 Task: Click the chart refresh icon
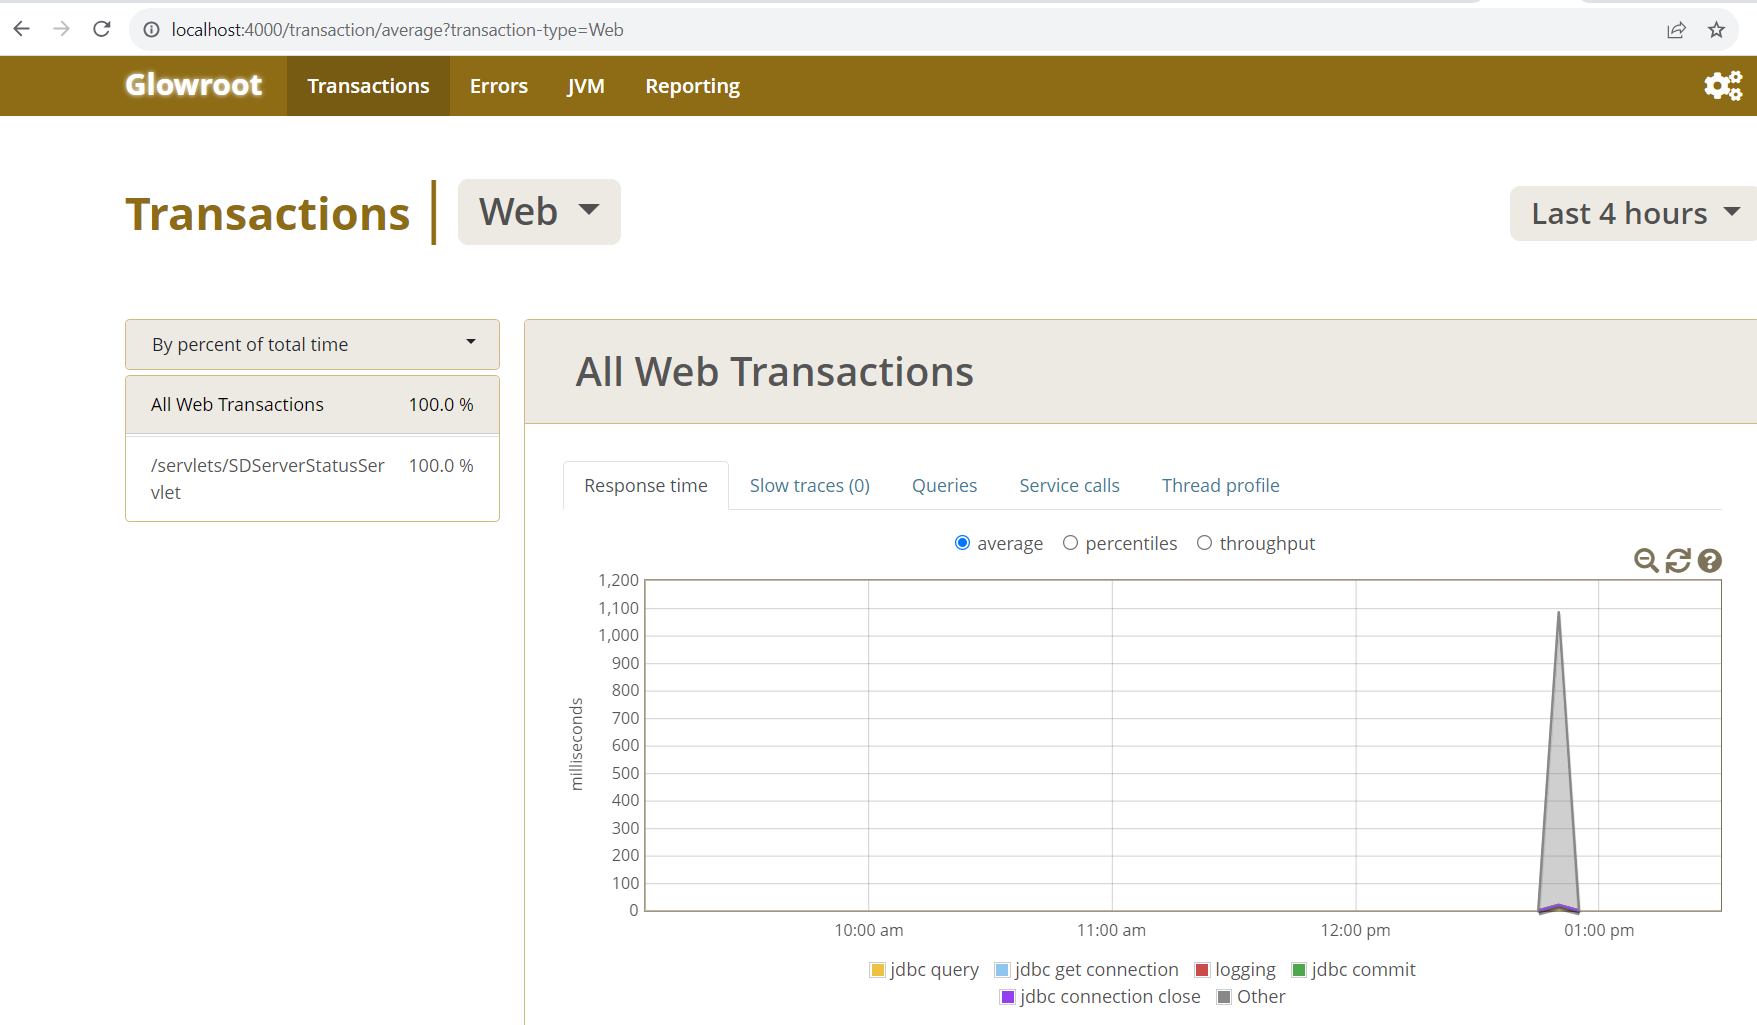(1678, 561)
